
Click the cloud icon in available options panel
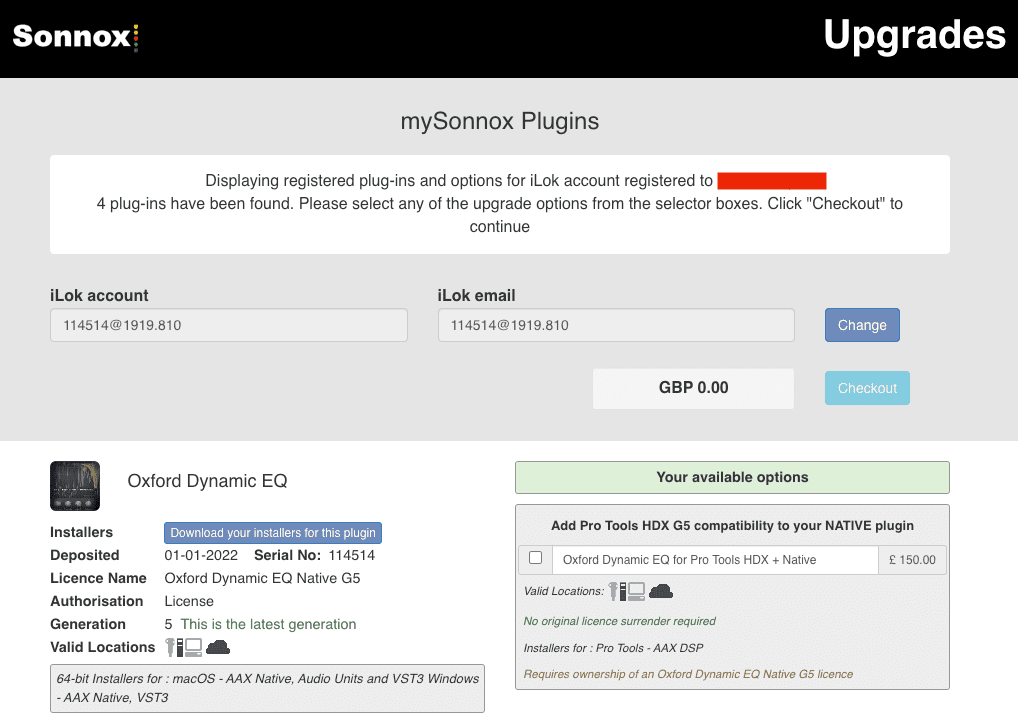[x=661, y=591]
